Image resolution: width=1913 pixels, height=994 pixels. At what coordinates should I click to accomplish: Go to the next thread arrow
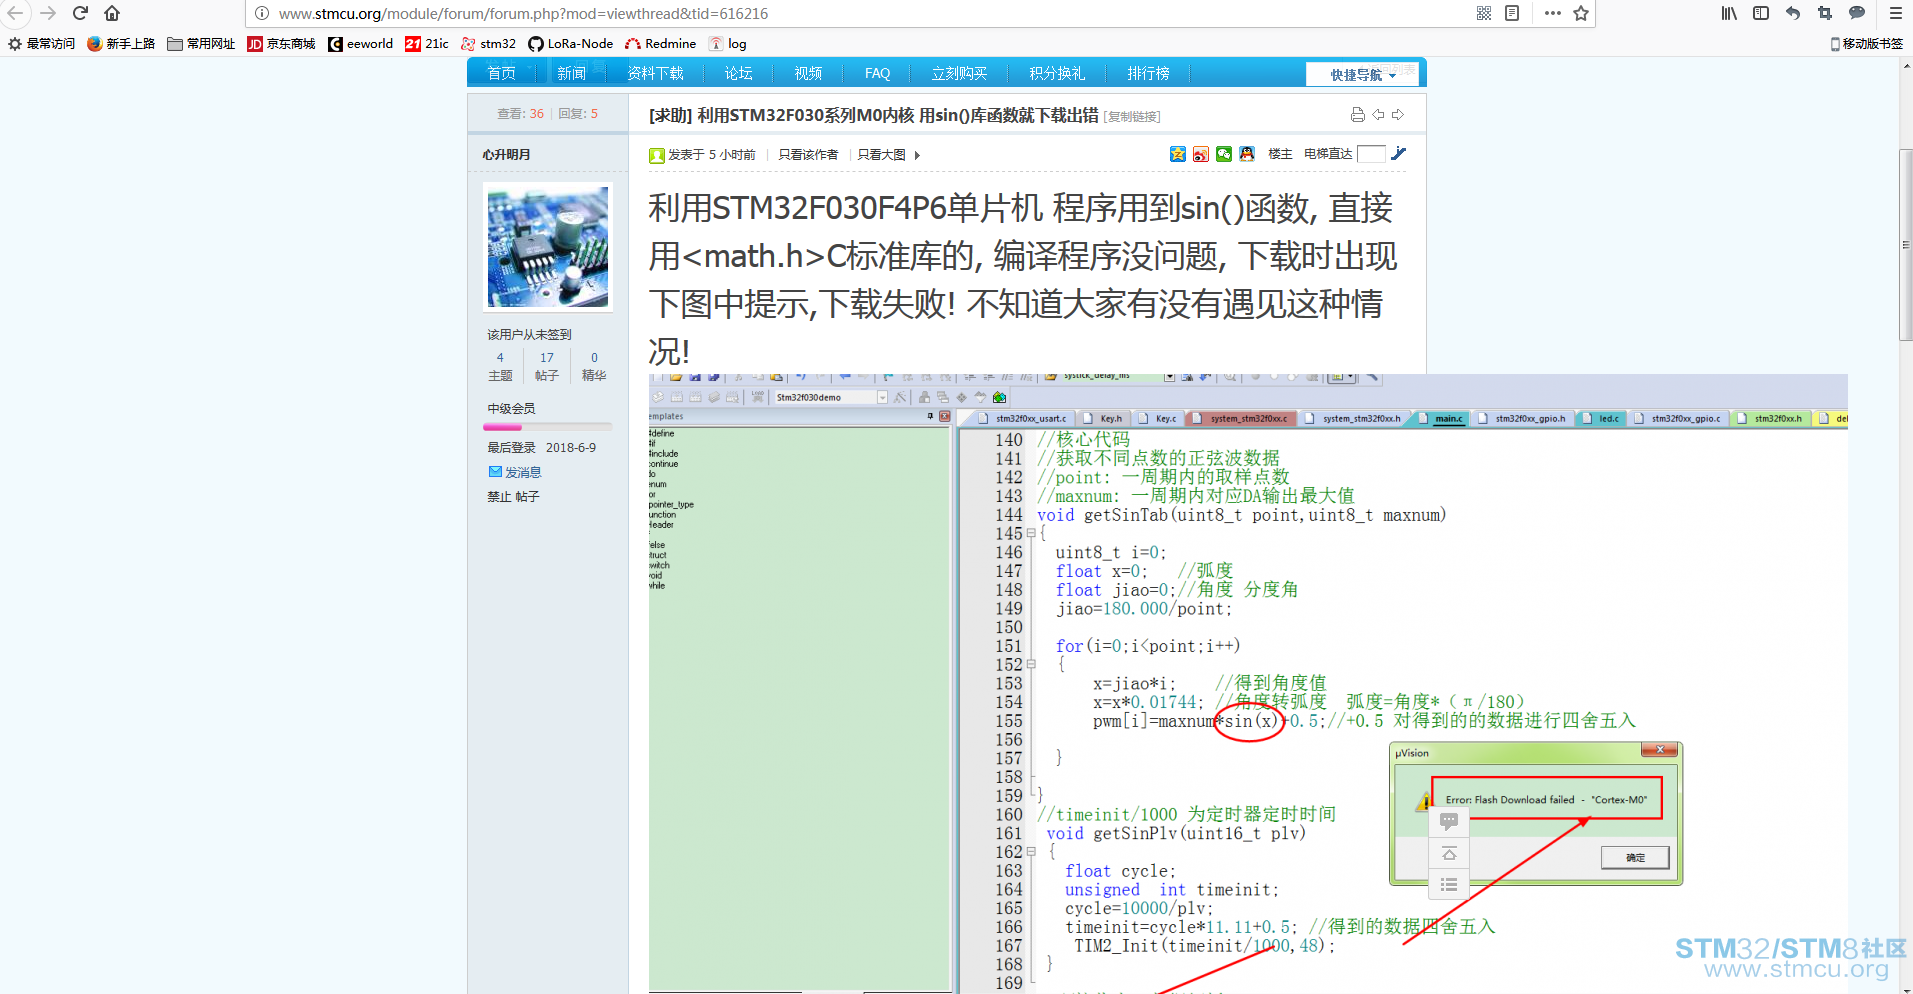(1398, 115)
